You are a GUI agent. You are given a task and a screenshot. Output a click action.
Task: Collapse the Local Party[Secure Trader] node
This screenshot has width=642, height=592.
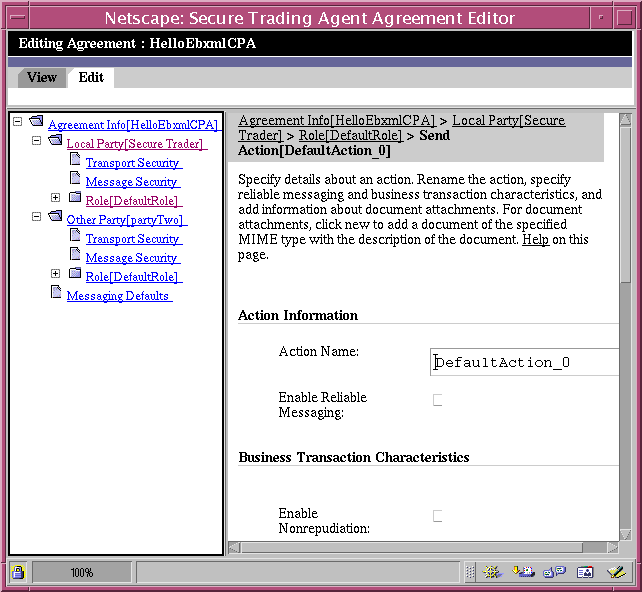pos(36,140)
